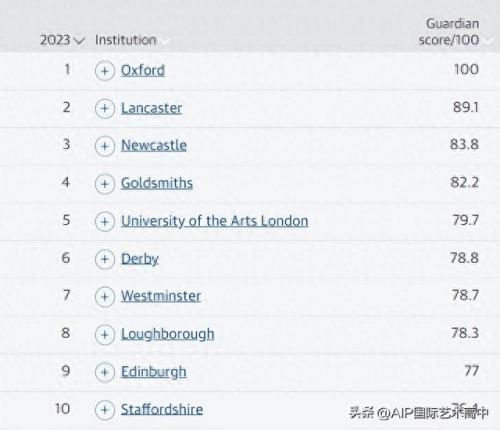The image size is (500, 430).
Task: Open the Lancaster institution link
Action: point(151,108)
